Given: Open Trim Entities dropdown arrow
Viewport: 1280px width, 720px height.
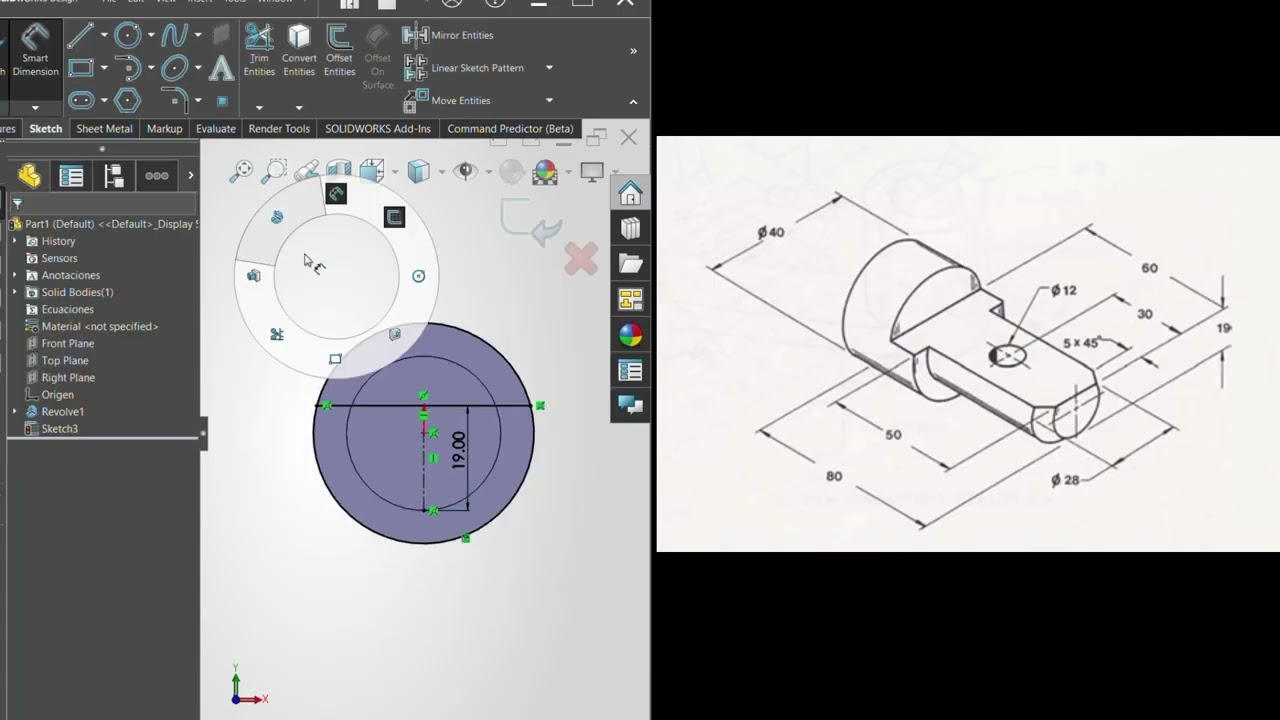Looking at the screenshot, I should pos(259,108).
